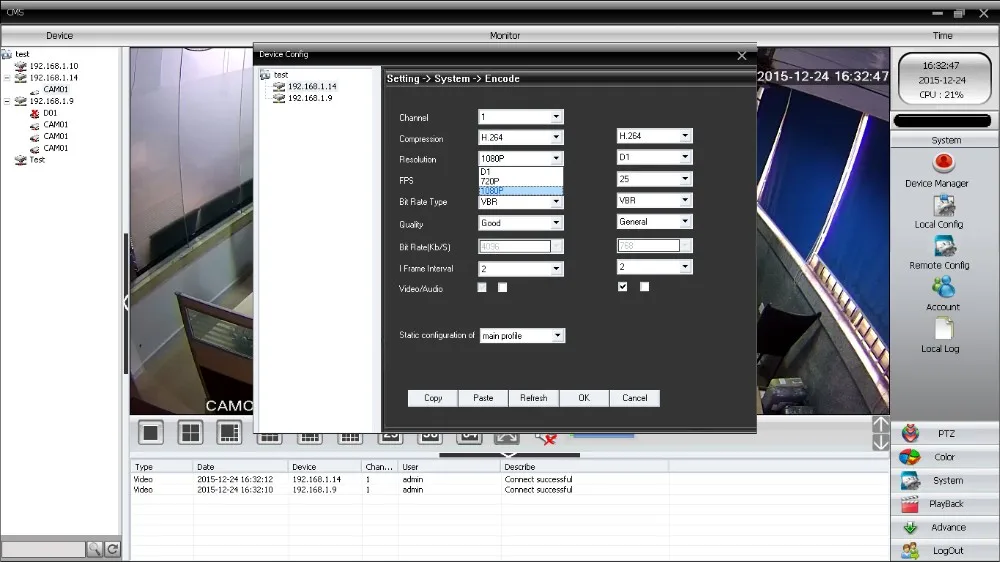The width and height of the screenshot is (1000, 562).
Task: Open the Device Manager icon
Action: click(942, 164)
